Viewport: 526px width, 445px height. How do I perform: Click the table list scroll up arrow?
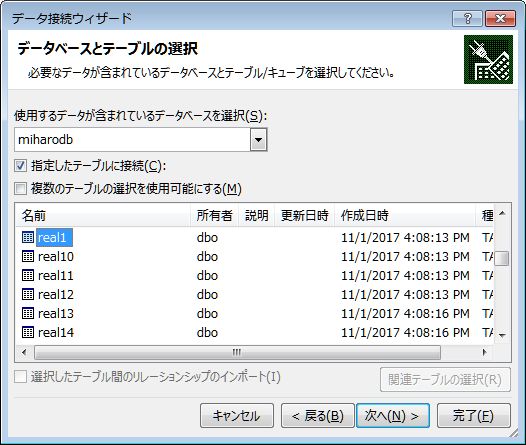(x=502, y=213)
